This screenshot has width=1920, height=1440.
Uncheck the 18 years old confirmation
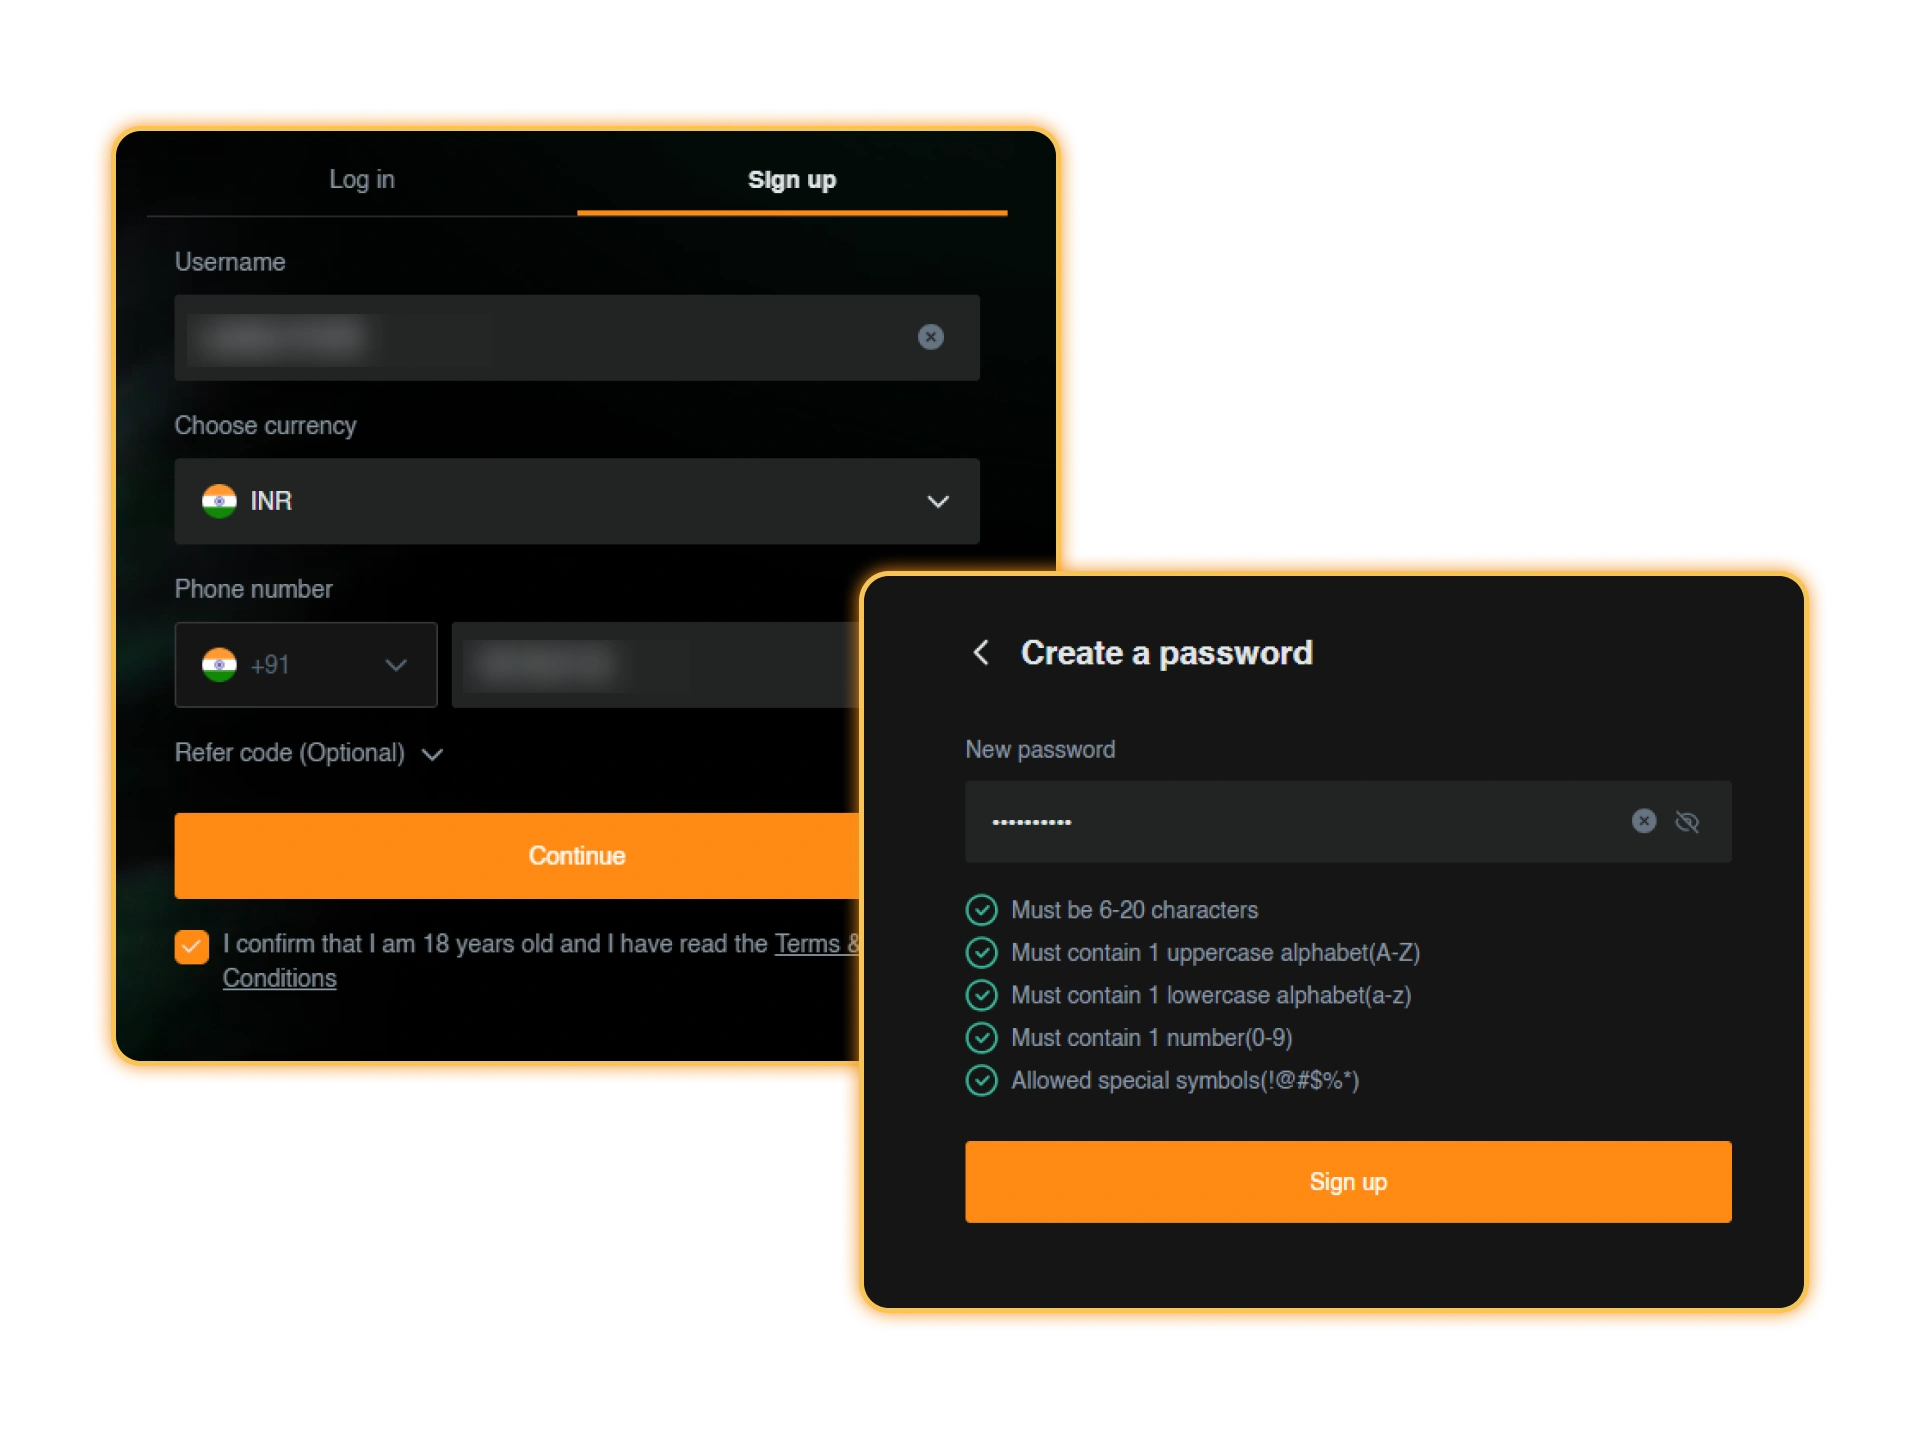click(191, 945)
